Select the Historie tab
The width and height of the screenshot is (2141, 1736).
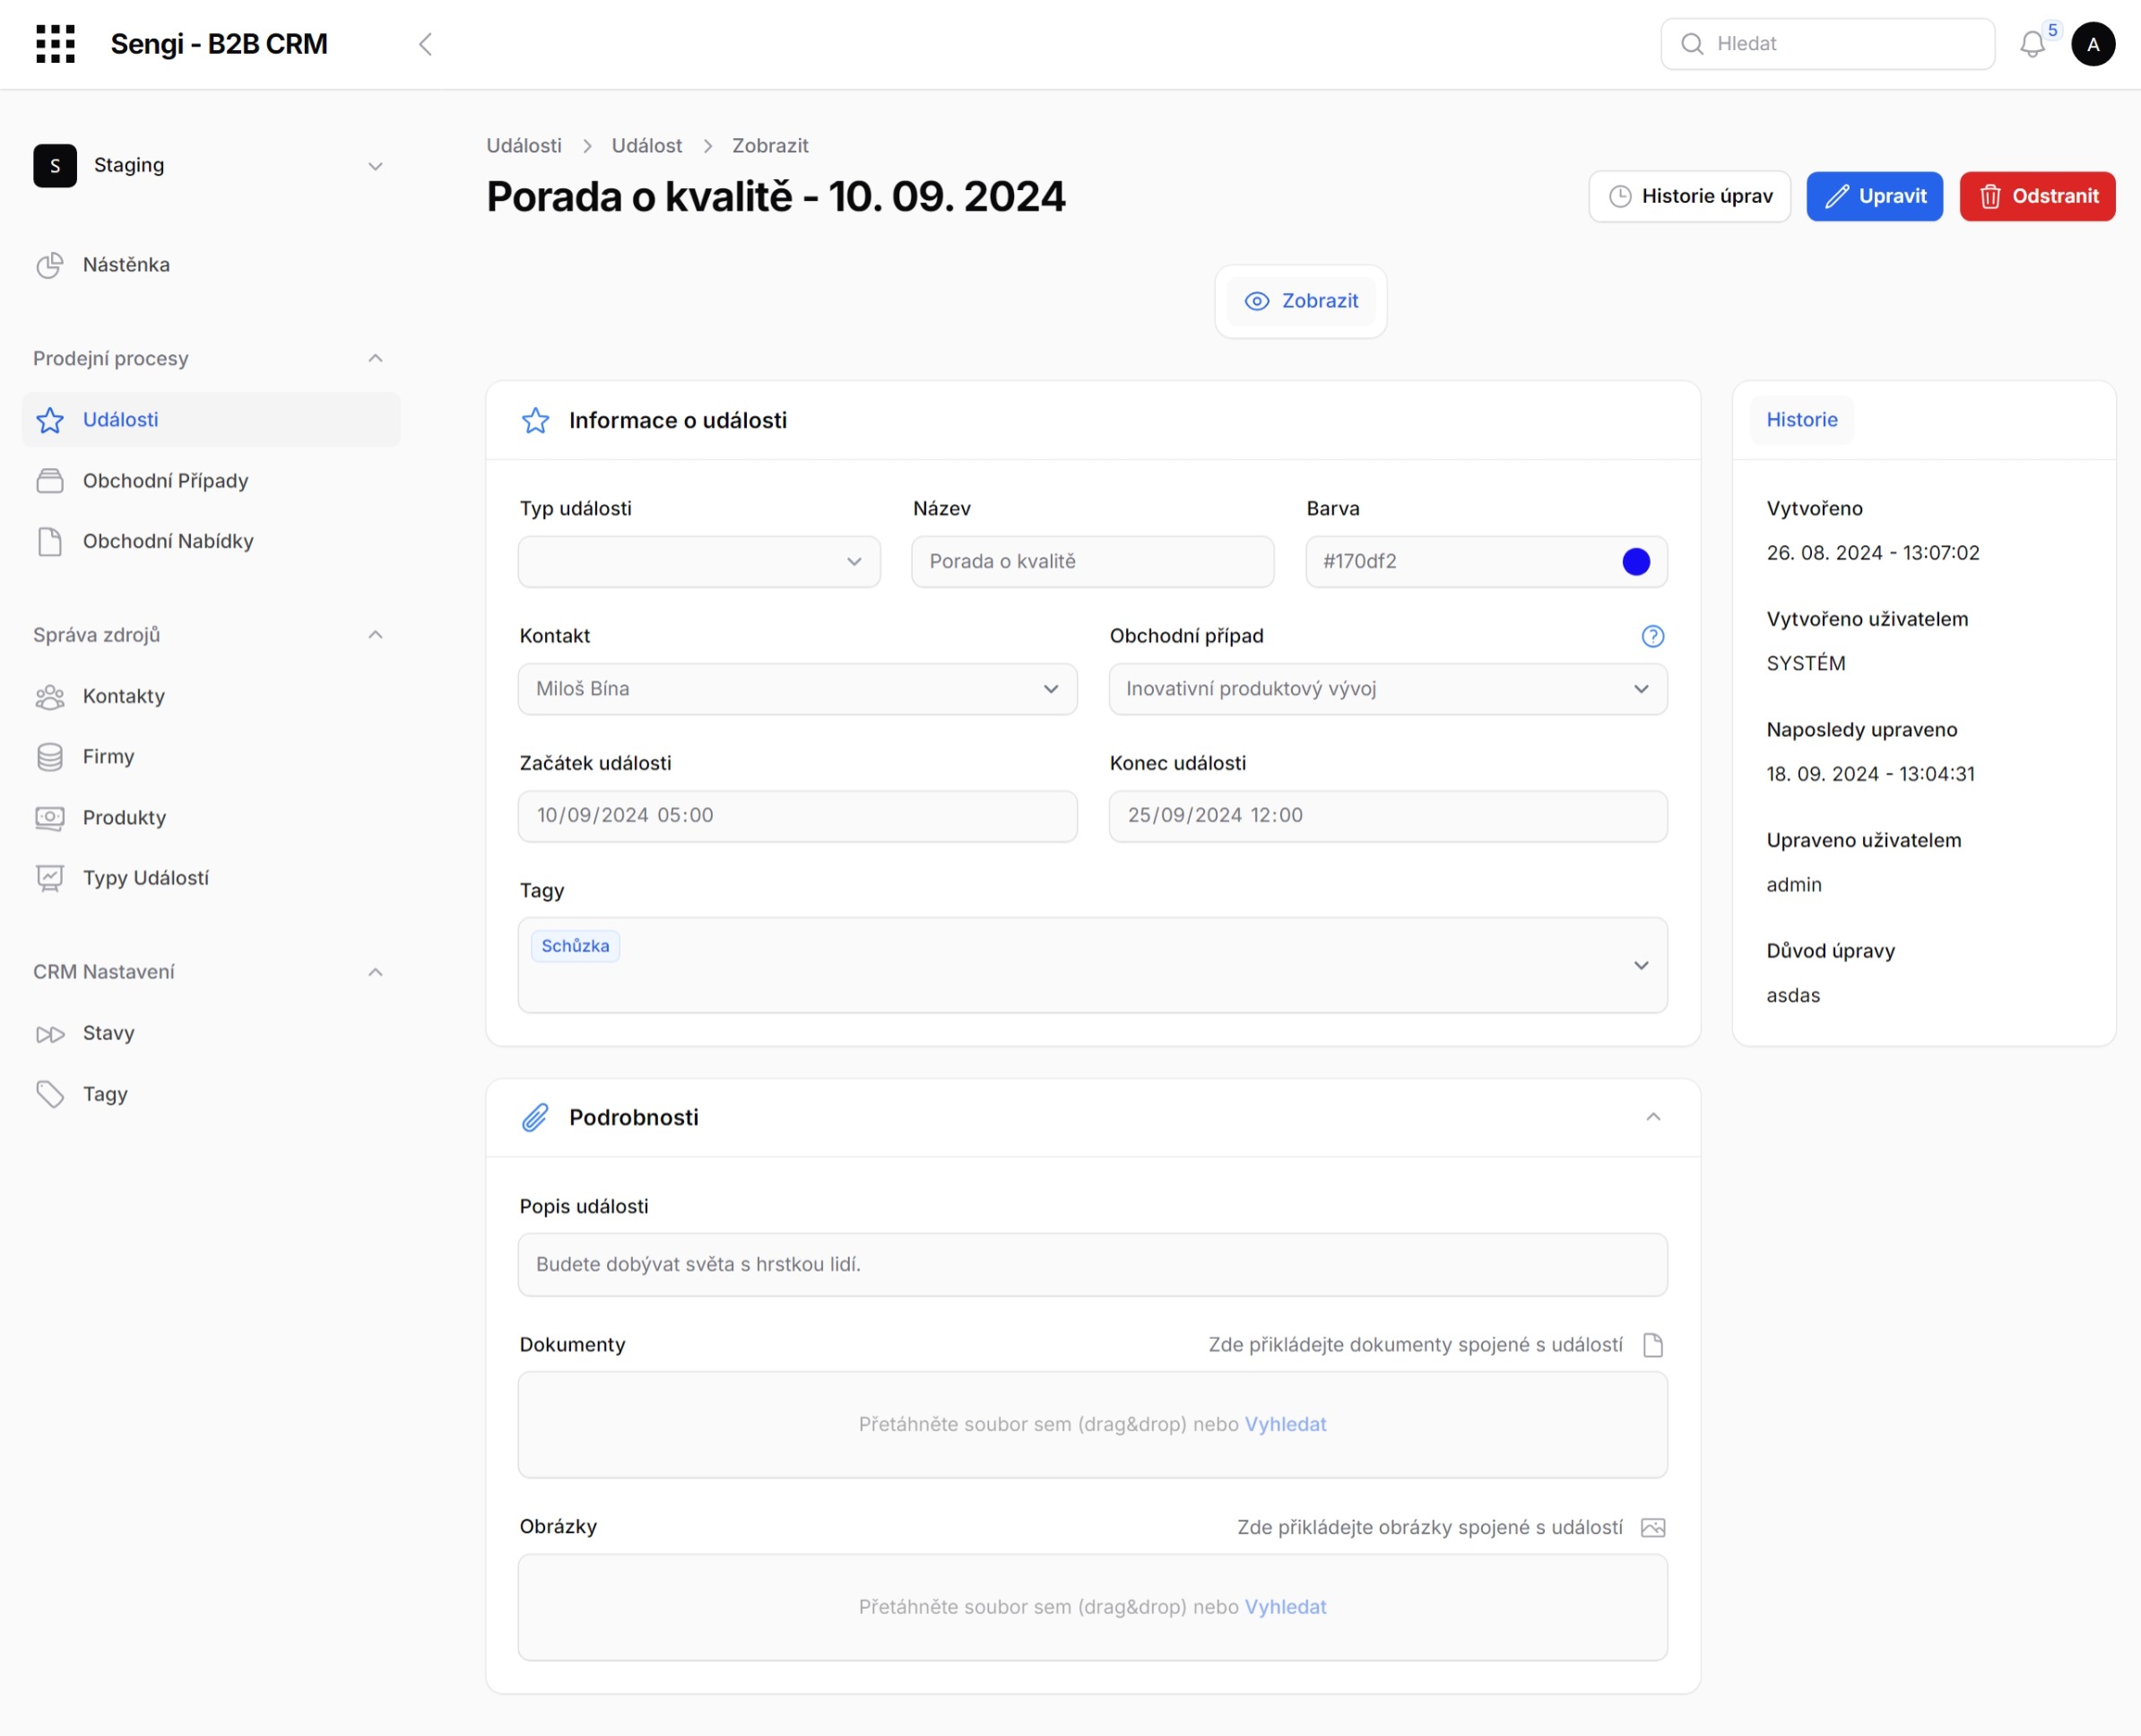(x=1801, y=420)
